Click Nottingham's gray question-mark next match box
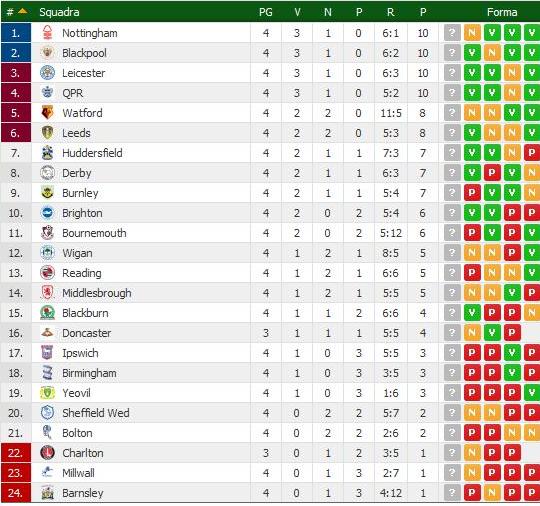 coord(452,33)
